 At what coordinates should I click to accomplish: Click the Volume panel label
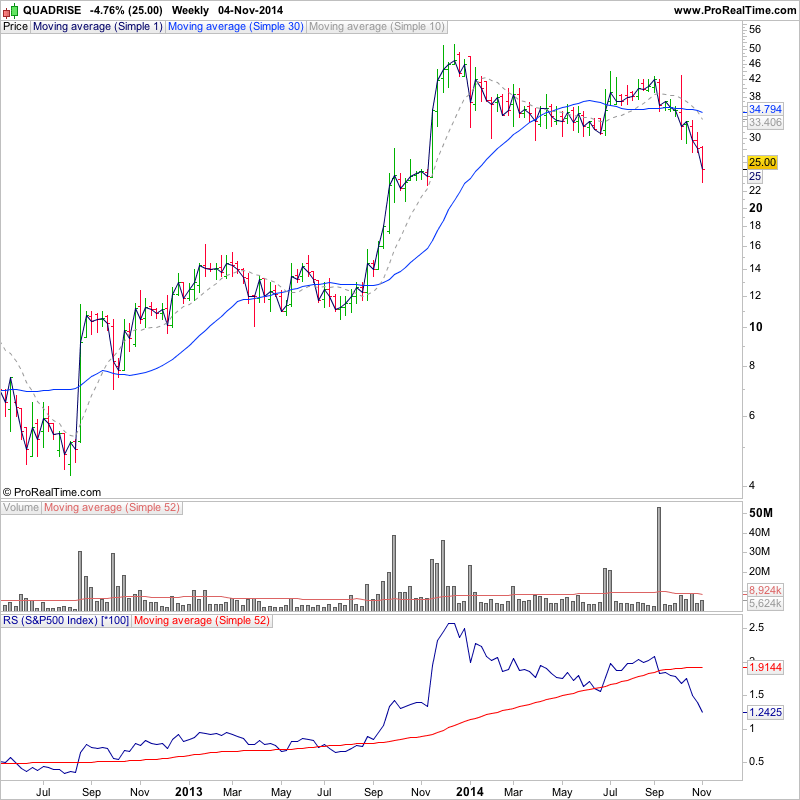[21, 508]
